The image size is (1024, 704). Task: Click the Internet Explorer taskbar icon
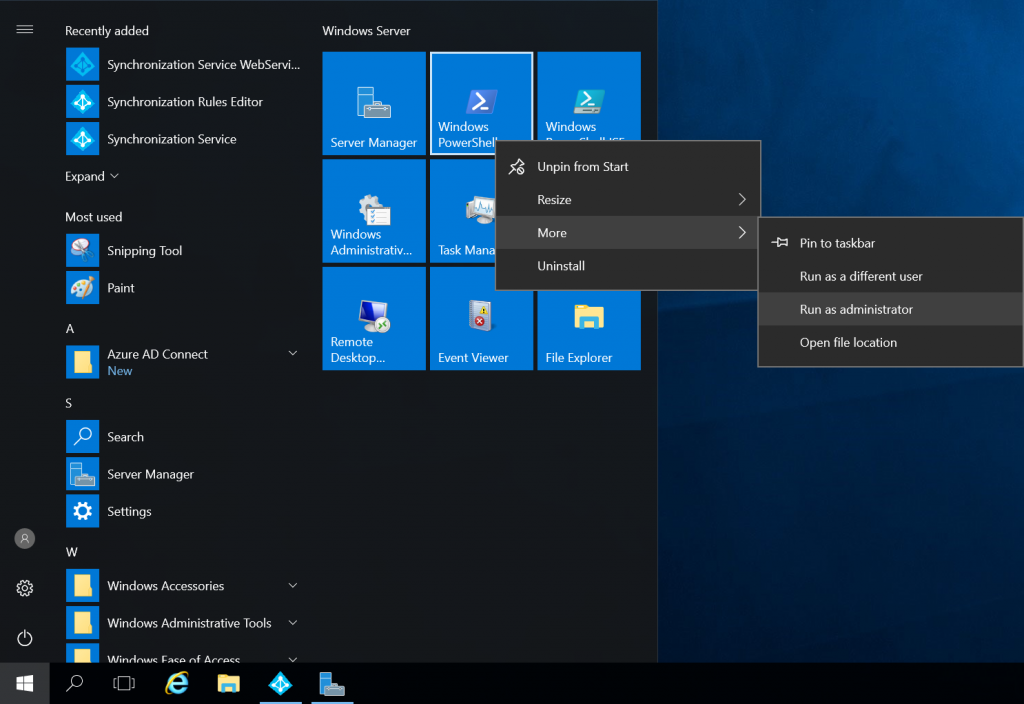click(177, 684)
